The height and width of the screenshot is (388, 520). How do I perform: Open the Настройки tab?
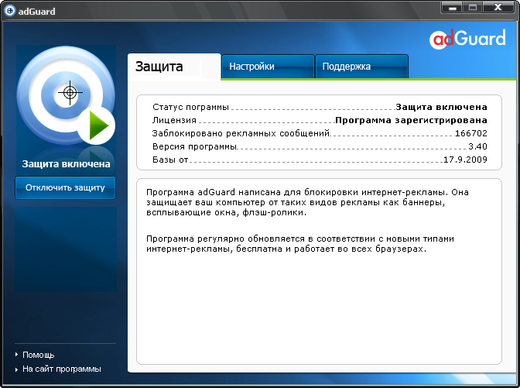(268, 67)
